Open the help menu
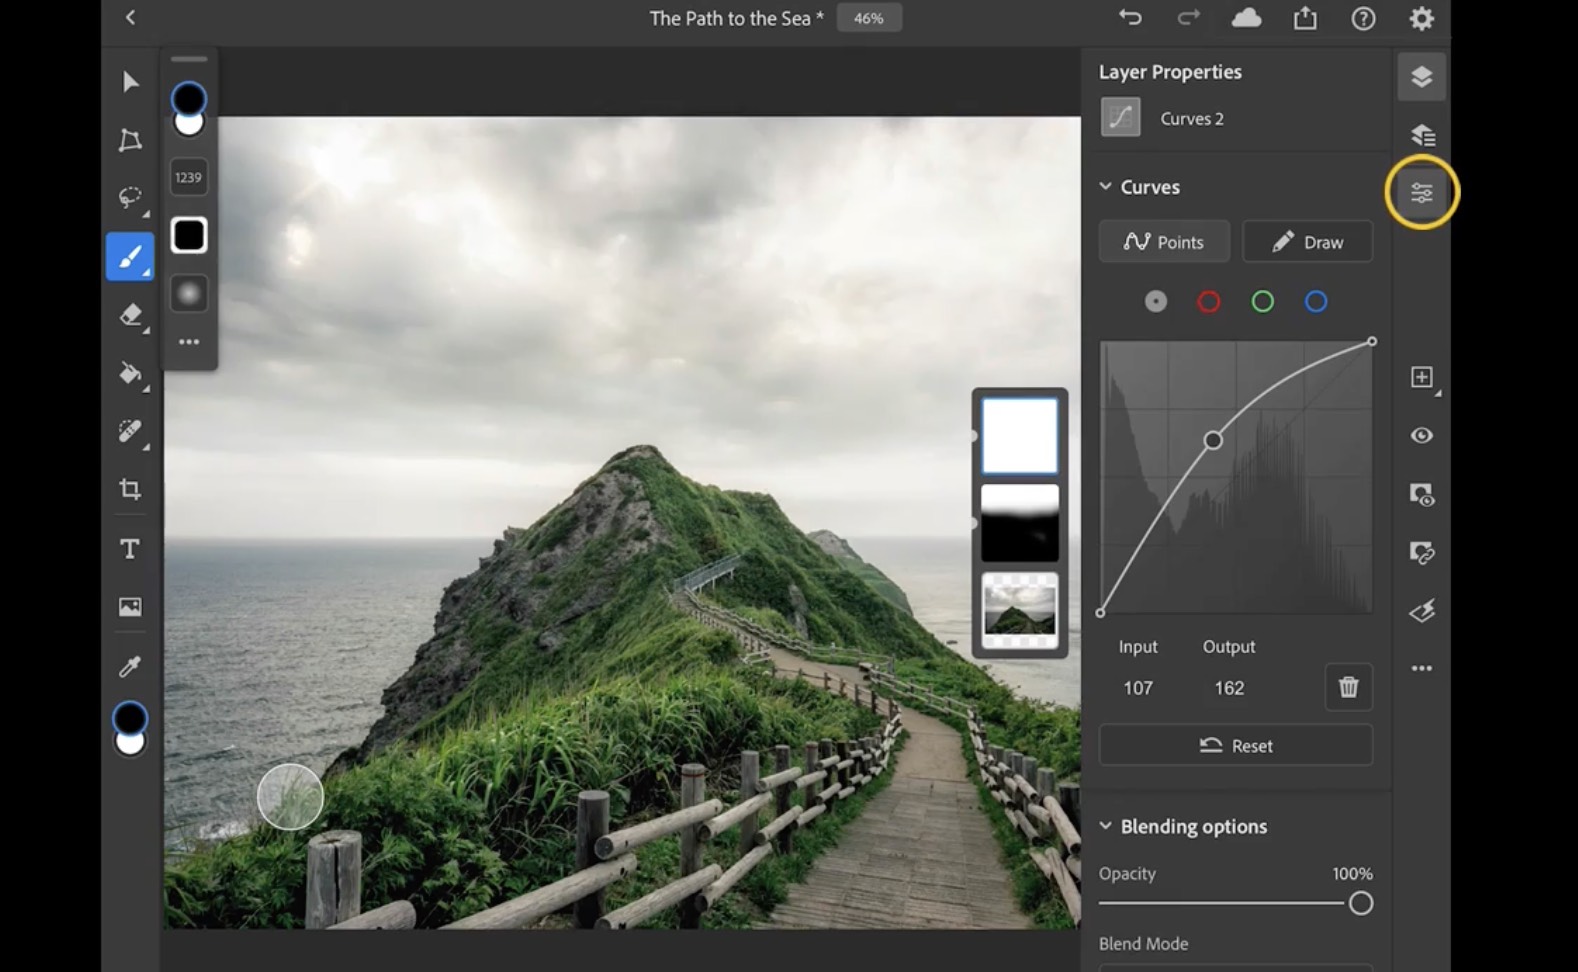 point(1363,18)
